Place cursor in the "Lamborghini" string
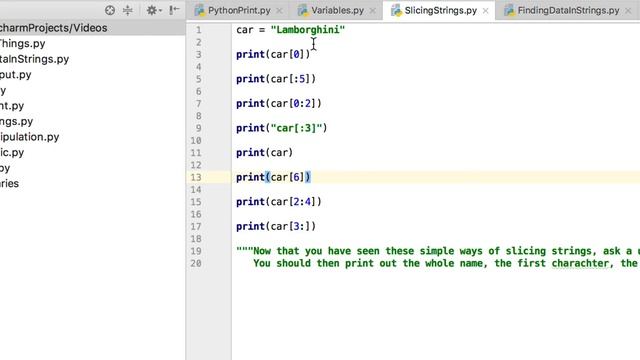The width and height of the screenshot is (640, 360). click(308, 30)
